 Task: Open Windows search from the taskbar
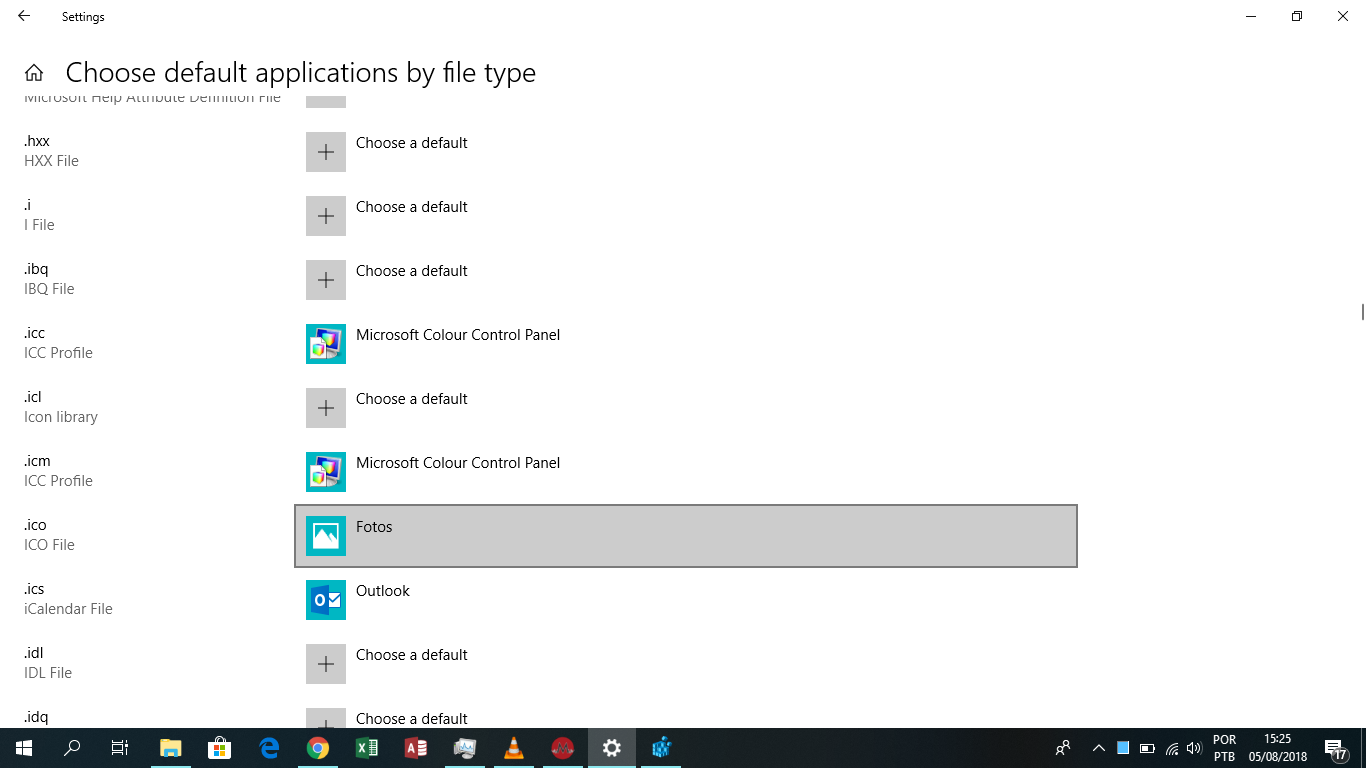tap(72, 748)
